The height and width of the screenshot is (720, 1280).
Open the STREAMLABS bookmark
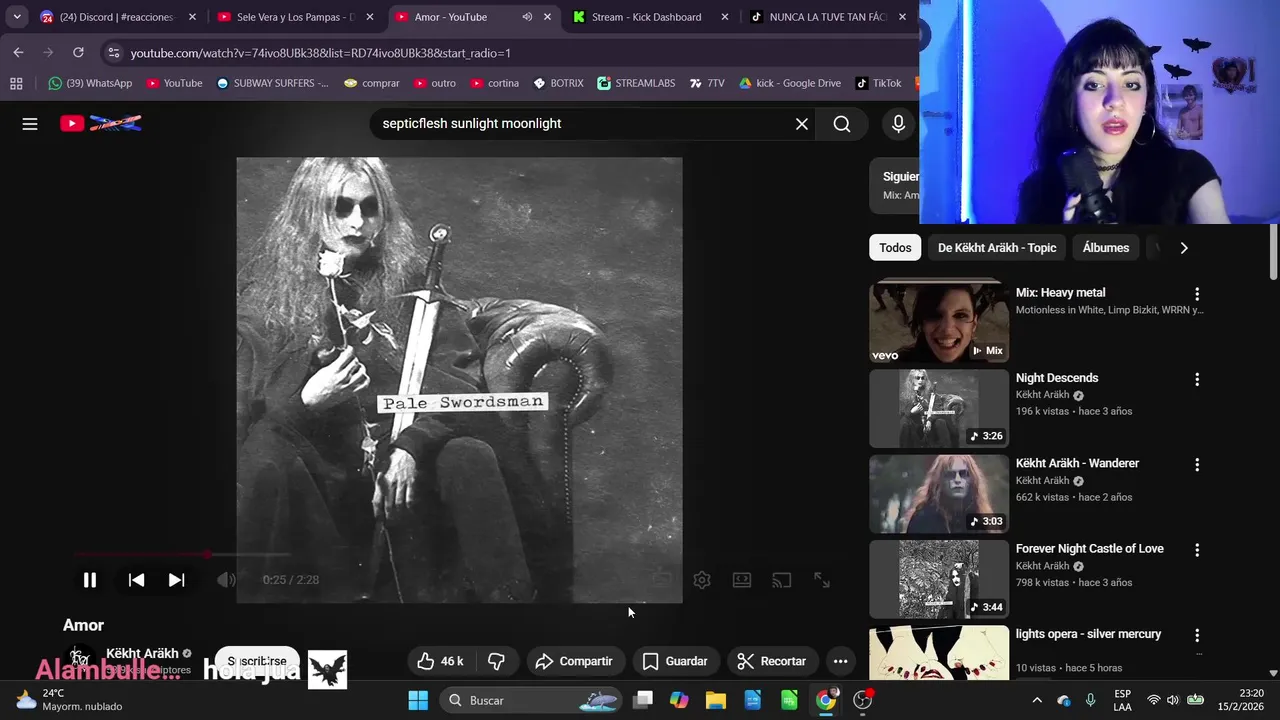[x=636, y=83]
